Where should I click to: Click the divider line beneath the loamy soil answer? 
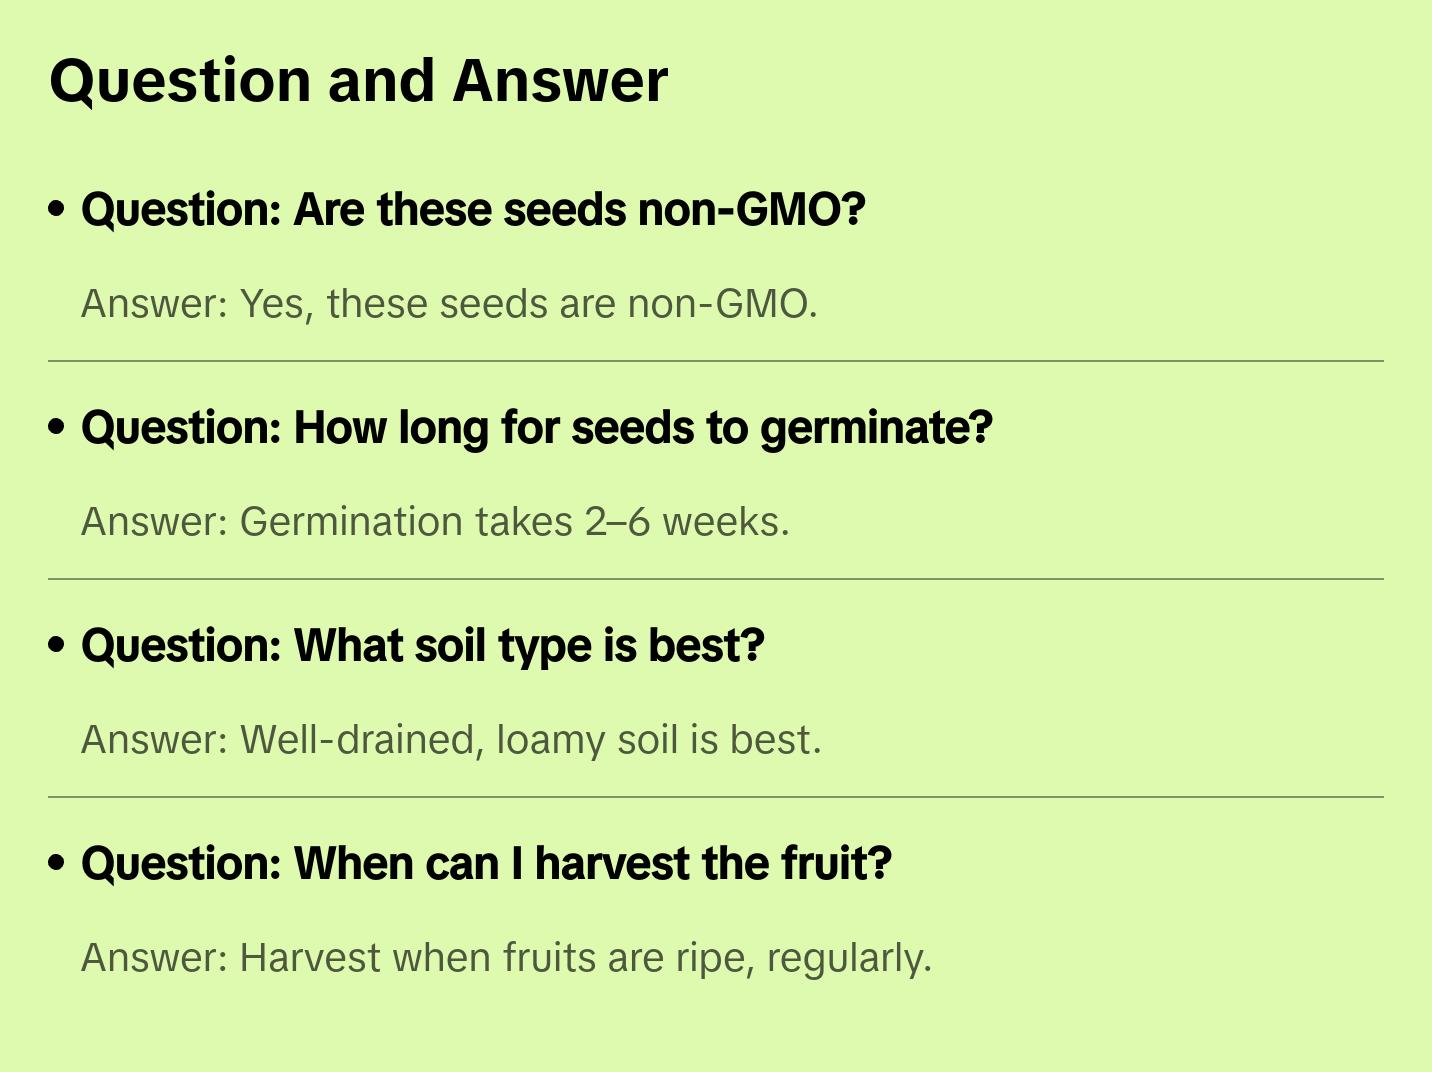coord(716,797)
